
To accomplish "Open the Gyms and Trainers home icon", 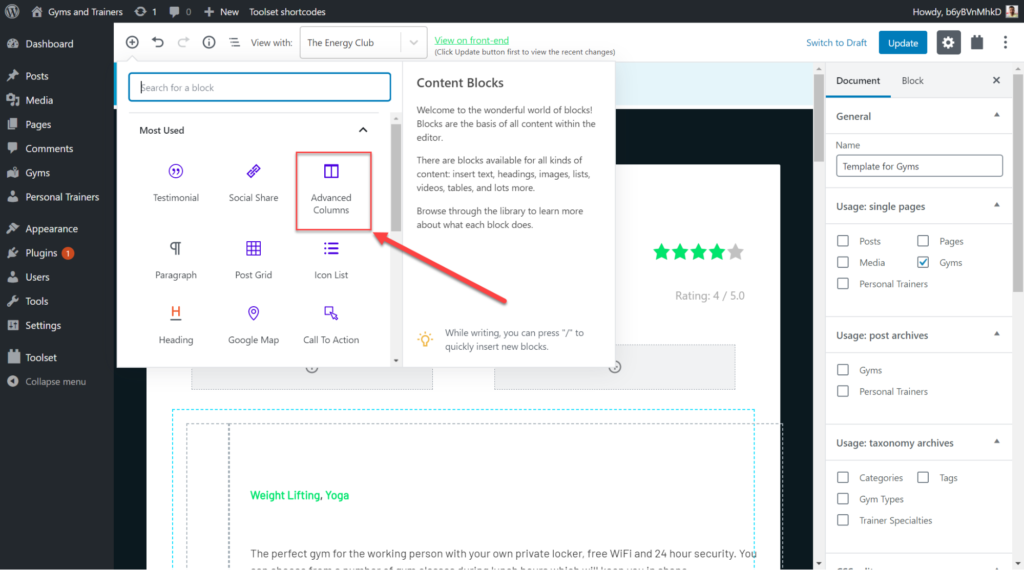I will tap(37, 12).
